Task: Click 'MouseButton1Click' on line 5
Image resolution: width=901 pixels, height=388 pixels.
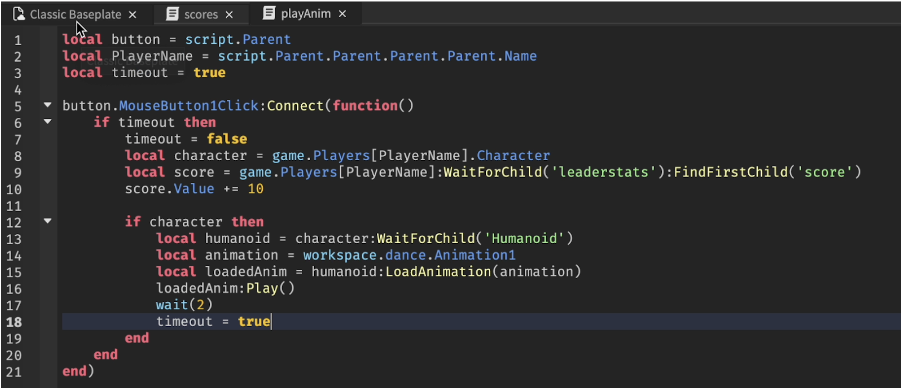Action: (x=189, y=106)
